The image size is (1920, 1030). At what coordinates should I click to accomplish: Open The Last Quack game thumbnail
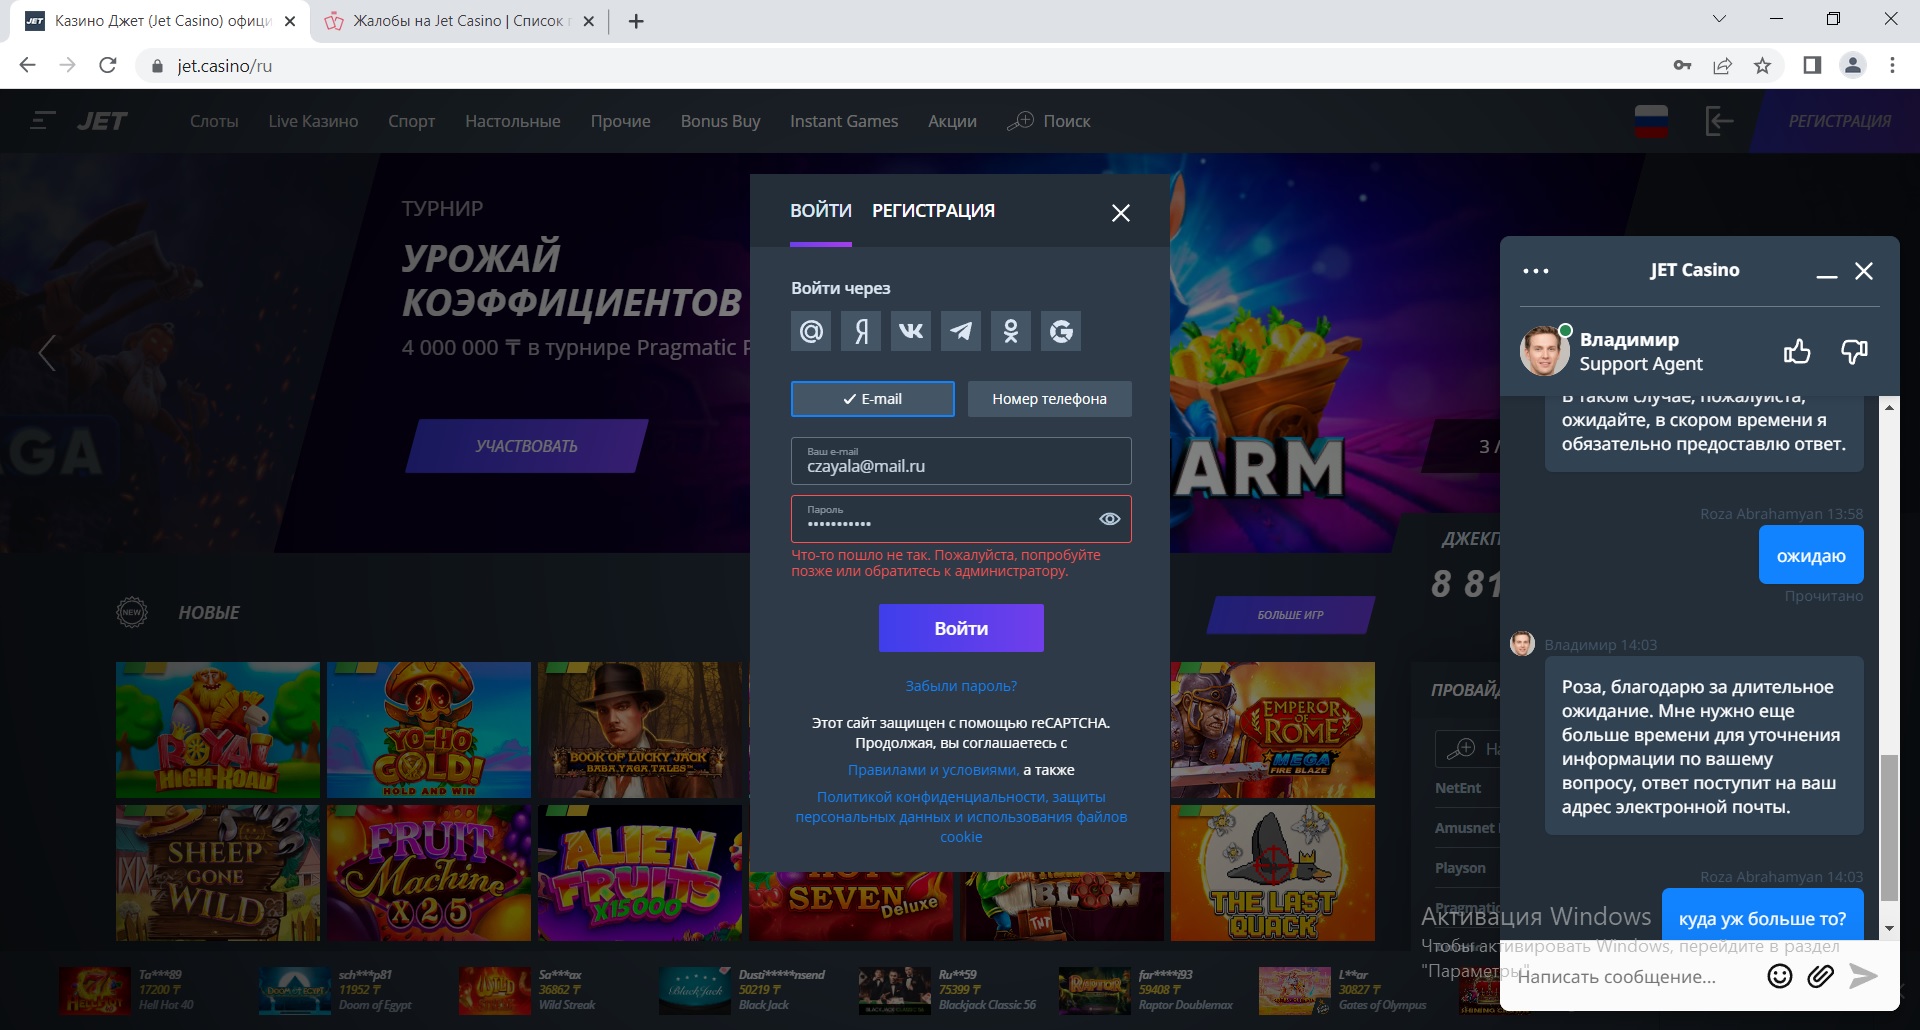(x=1273, y=873)
